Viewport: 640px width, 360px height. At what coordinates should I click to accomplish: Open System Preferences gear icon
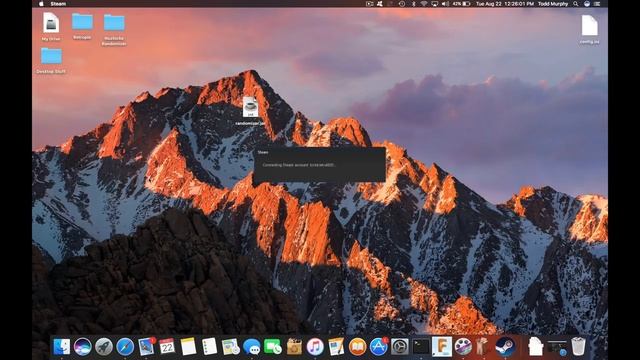tap(400, 347)
